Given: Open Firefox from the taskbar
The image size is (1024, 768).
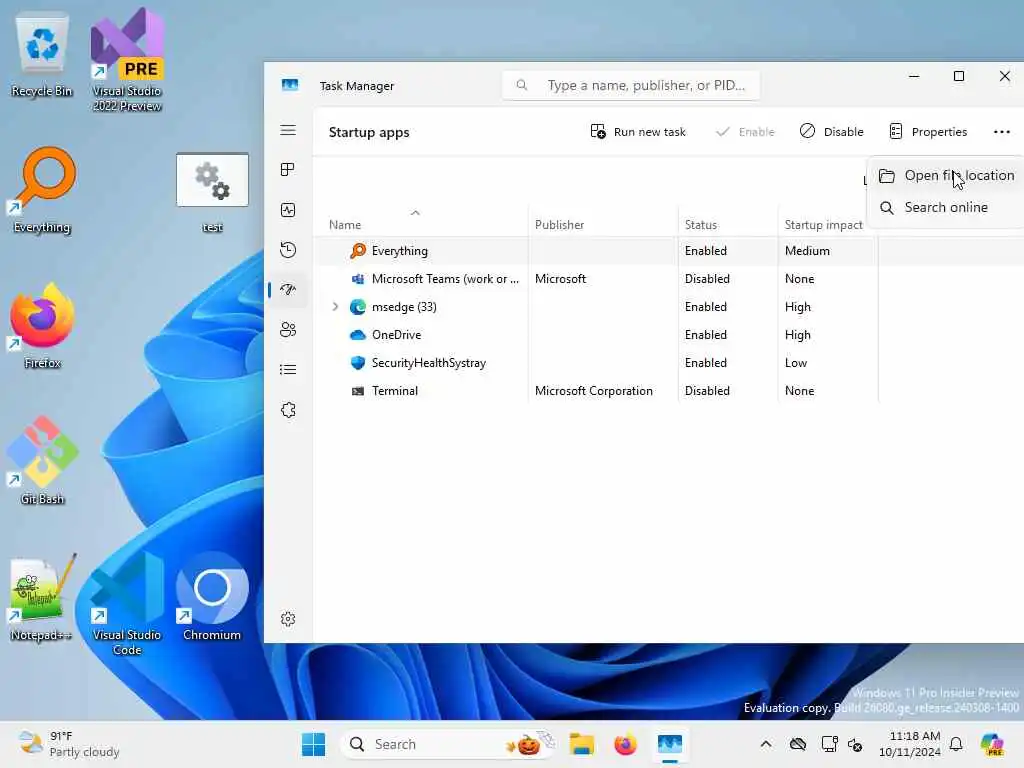Looking at the screenshot, I should 625,744.
